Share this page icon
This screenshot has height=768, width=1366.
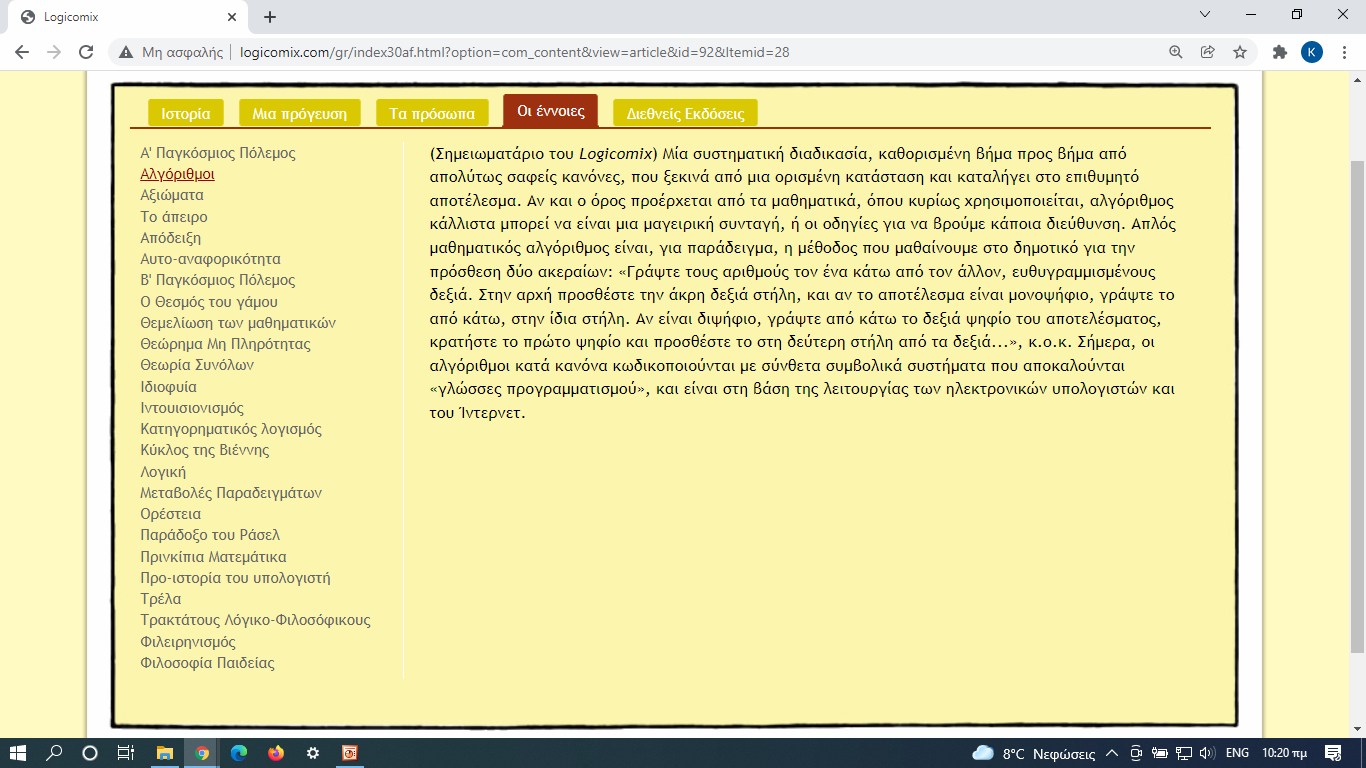1208,52
